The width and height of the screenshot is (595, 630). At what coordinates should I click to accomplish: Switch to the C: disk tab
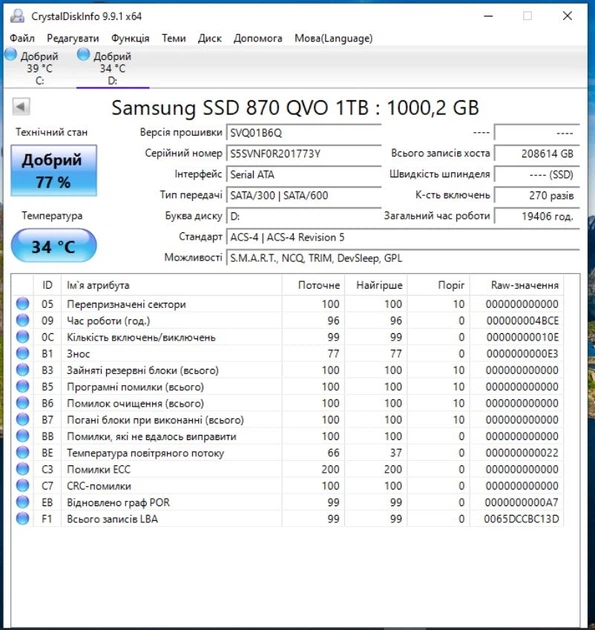39,68
